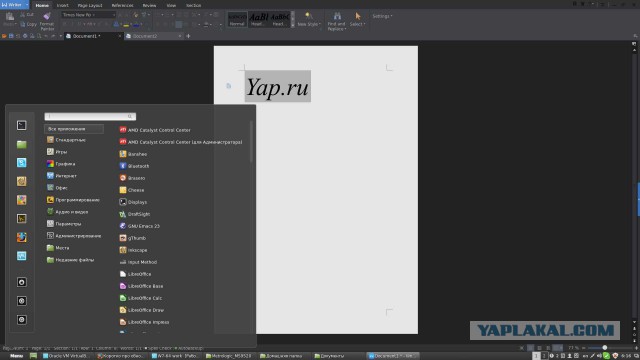This screenshot has height=360, width=640.
Task: Launch GNU Emacs 23
Action: tap(140, 226)
